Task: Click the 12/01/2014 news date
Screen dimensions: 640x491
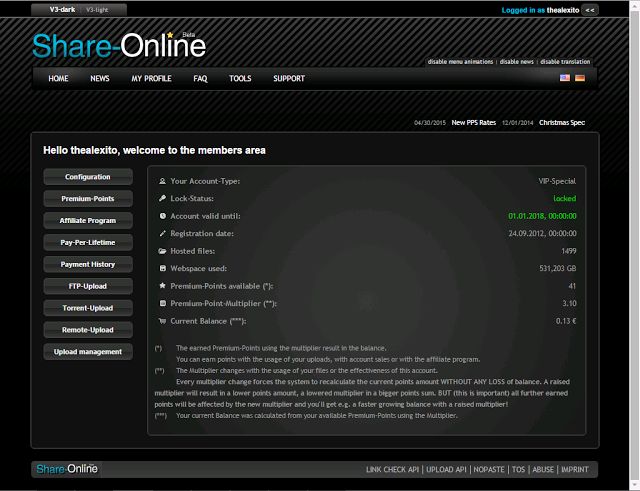Action: 518,122
